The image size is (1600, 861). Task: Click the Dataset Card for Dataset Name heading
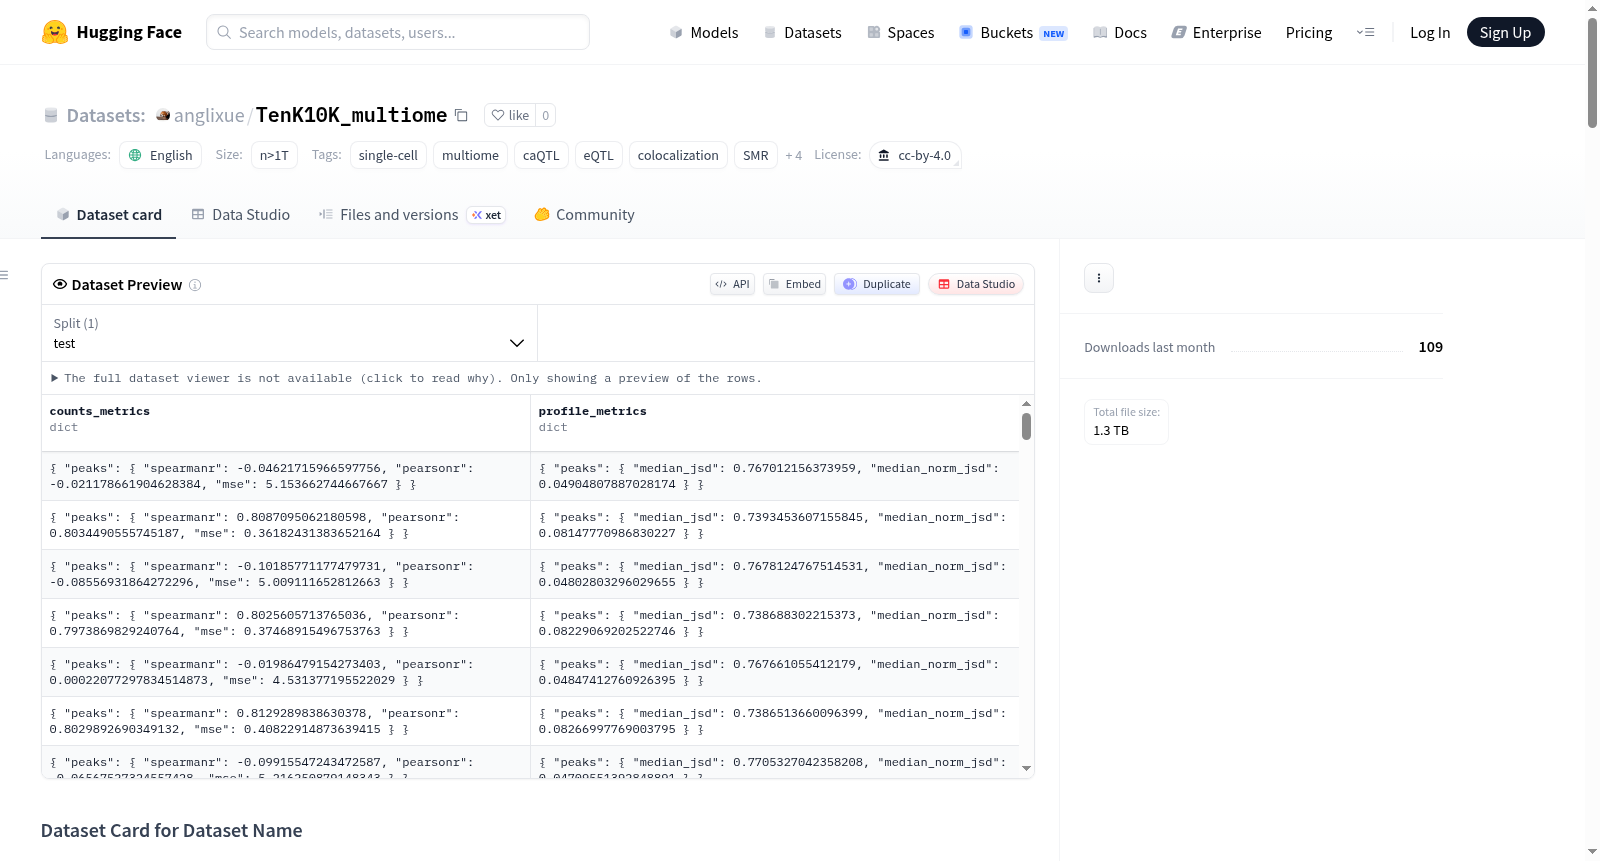(x=171, y=831)
